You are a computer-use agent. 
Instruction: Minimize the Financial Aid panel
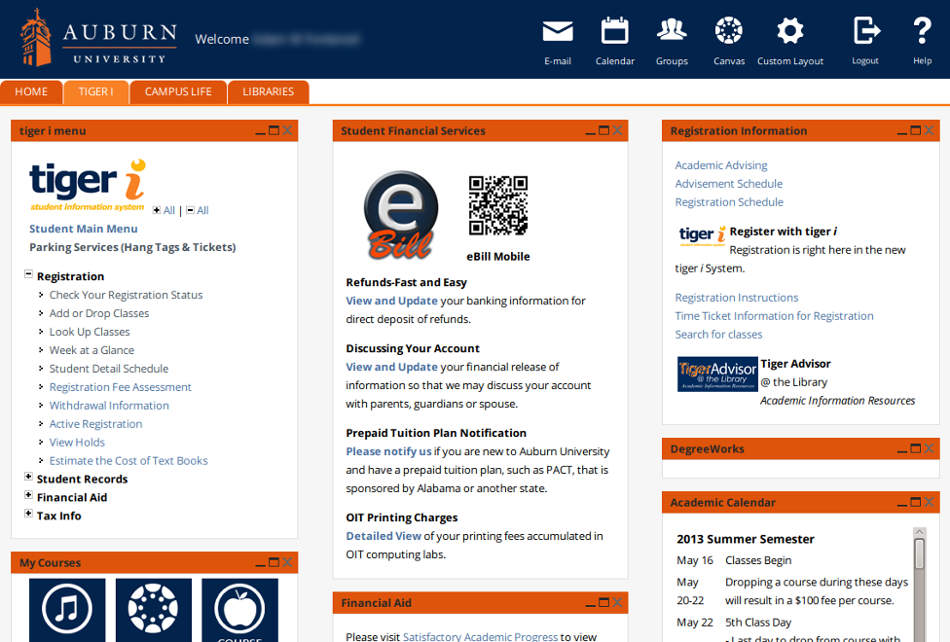(x=590, y=603)
